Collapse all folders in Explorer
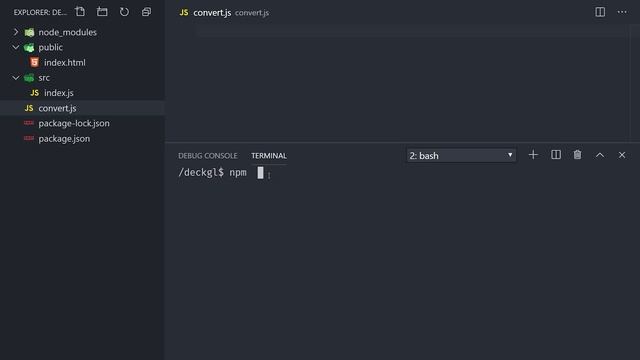640x360 pixels. click(x=146, y=12)
